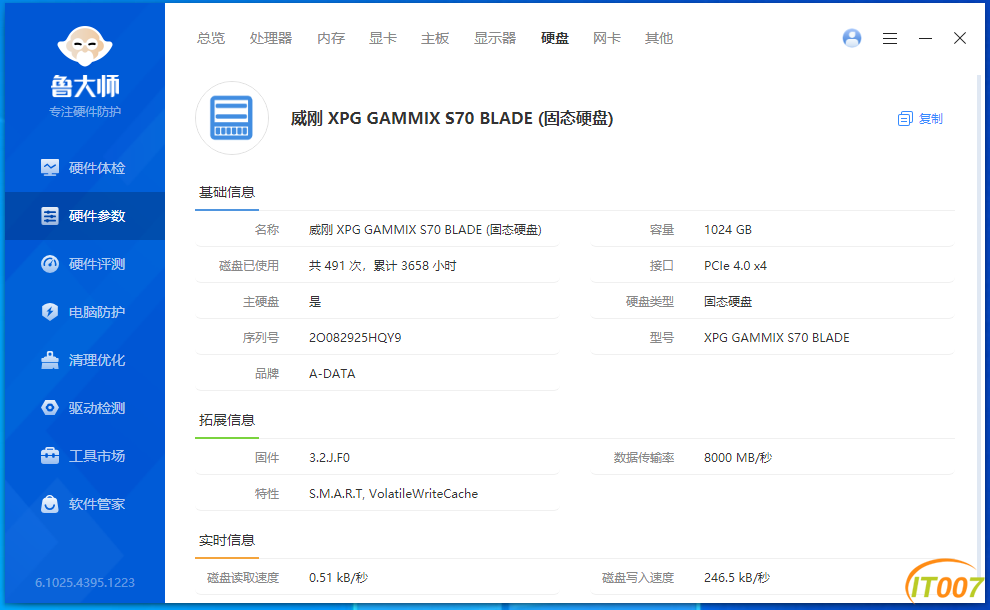This screenshot has width=990, height=610.
Task: Click version number 6.1025.4395.1223
Action: pyautogui.click(x=85, y=582)
